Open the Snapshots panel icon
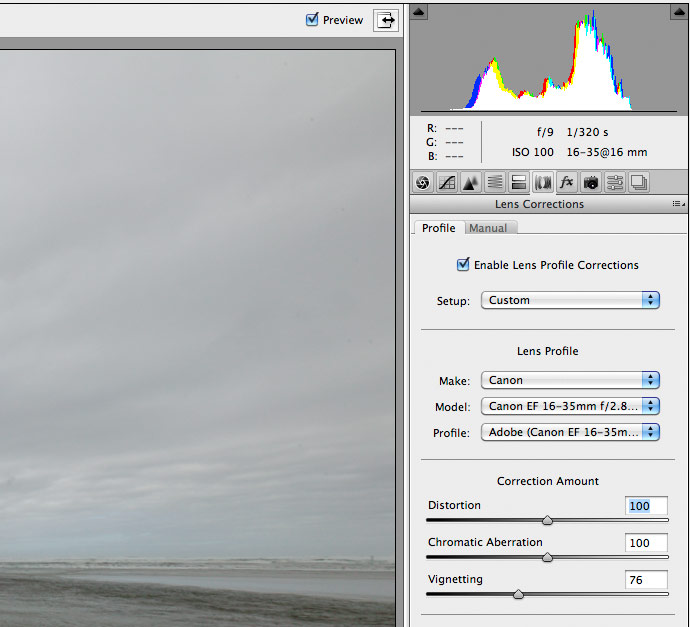 click(x=639, y=182)
